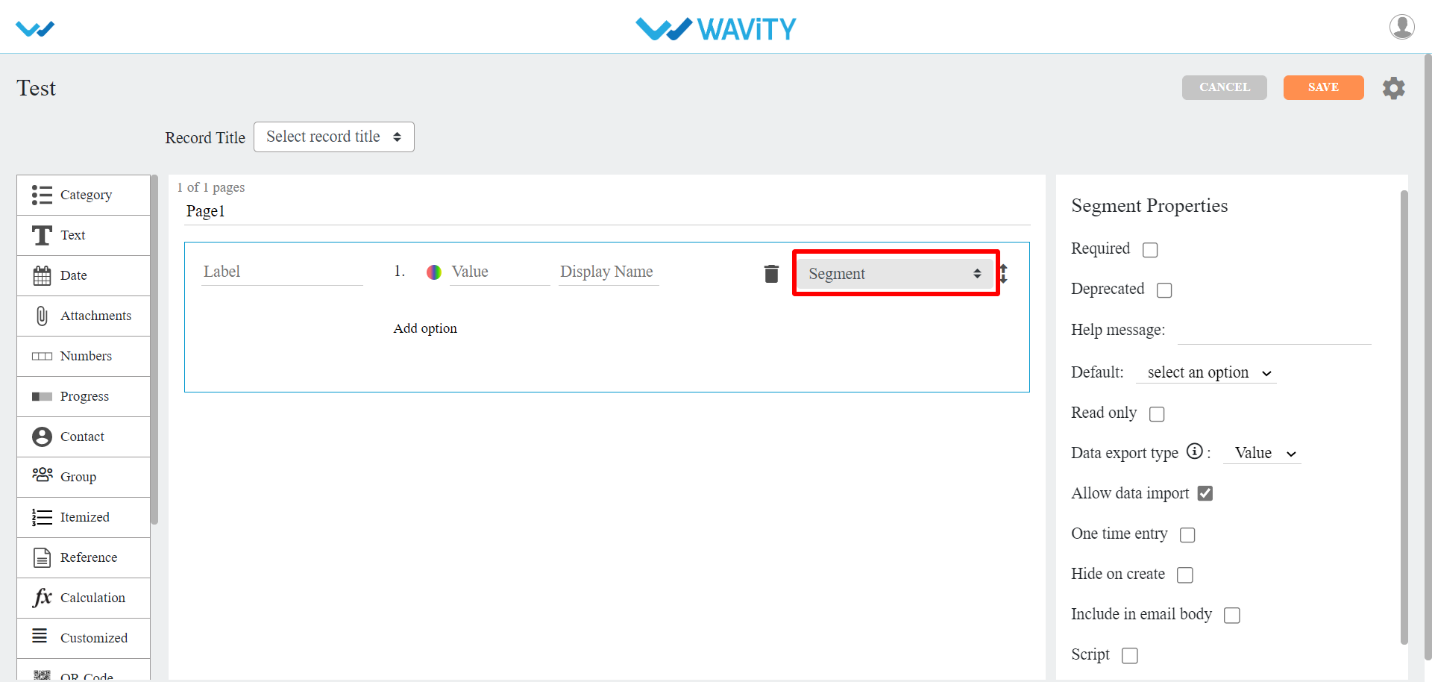Open the Data export type Value dropdown
Screen dimensions: 1432x682
tap(1262, 453)
